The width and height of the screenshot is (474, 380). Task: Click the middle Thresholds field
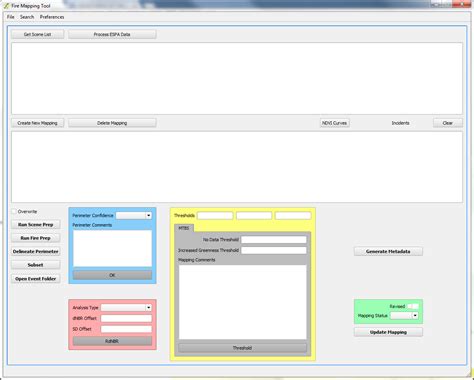coord(254,215)
